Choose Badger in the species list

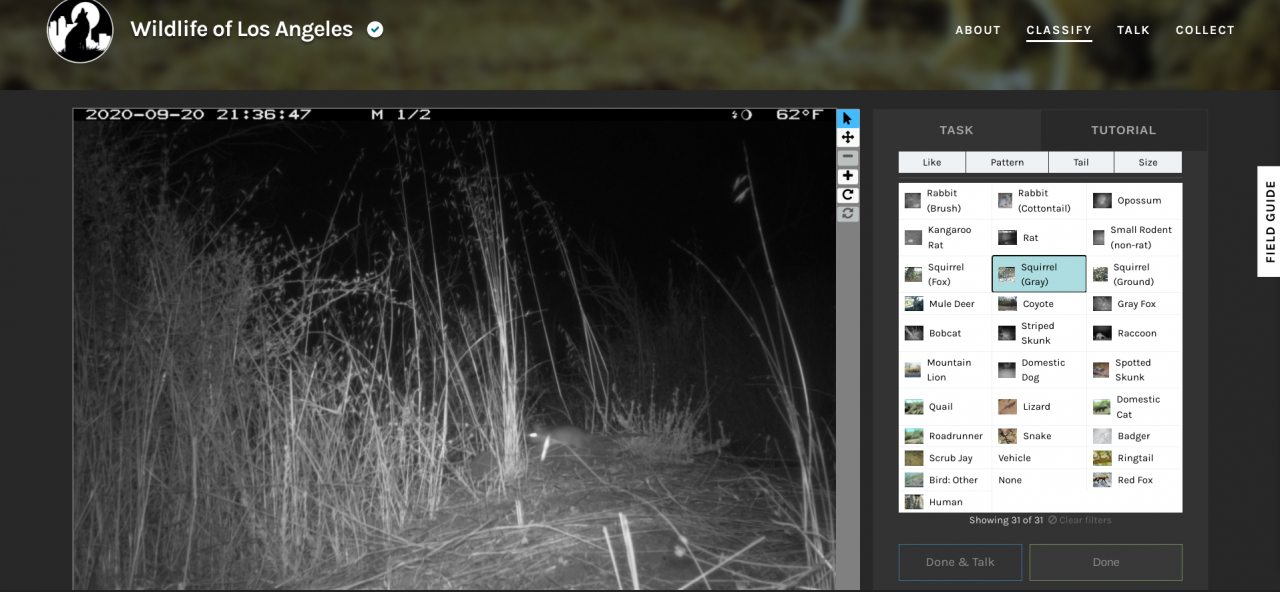(1134, 436)
